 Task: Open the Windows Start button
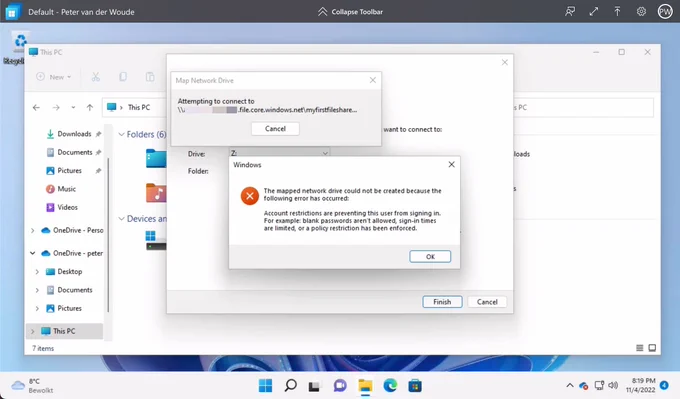coord(265,385)
